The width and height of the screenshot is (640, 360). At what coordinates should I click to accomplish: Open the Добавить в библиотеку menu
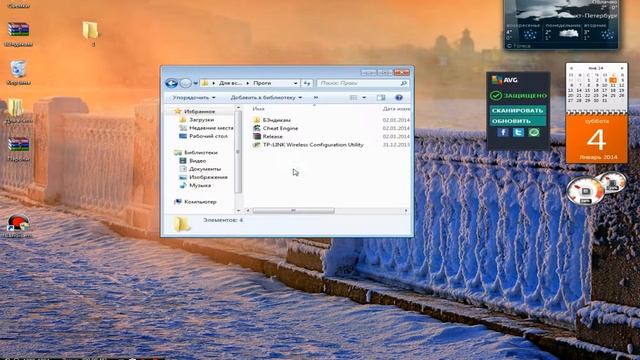(x=266, y=98)
